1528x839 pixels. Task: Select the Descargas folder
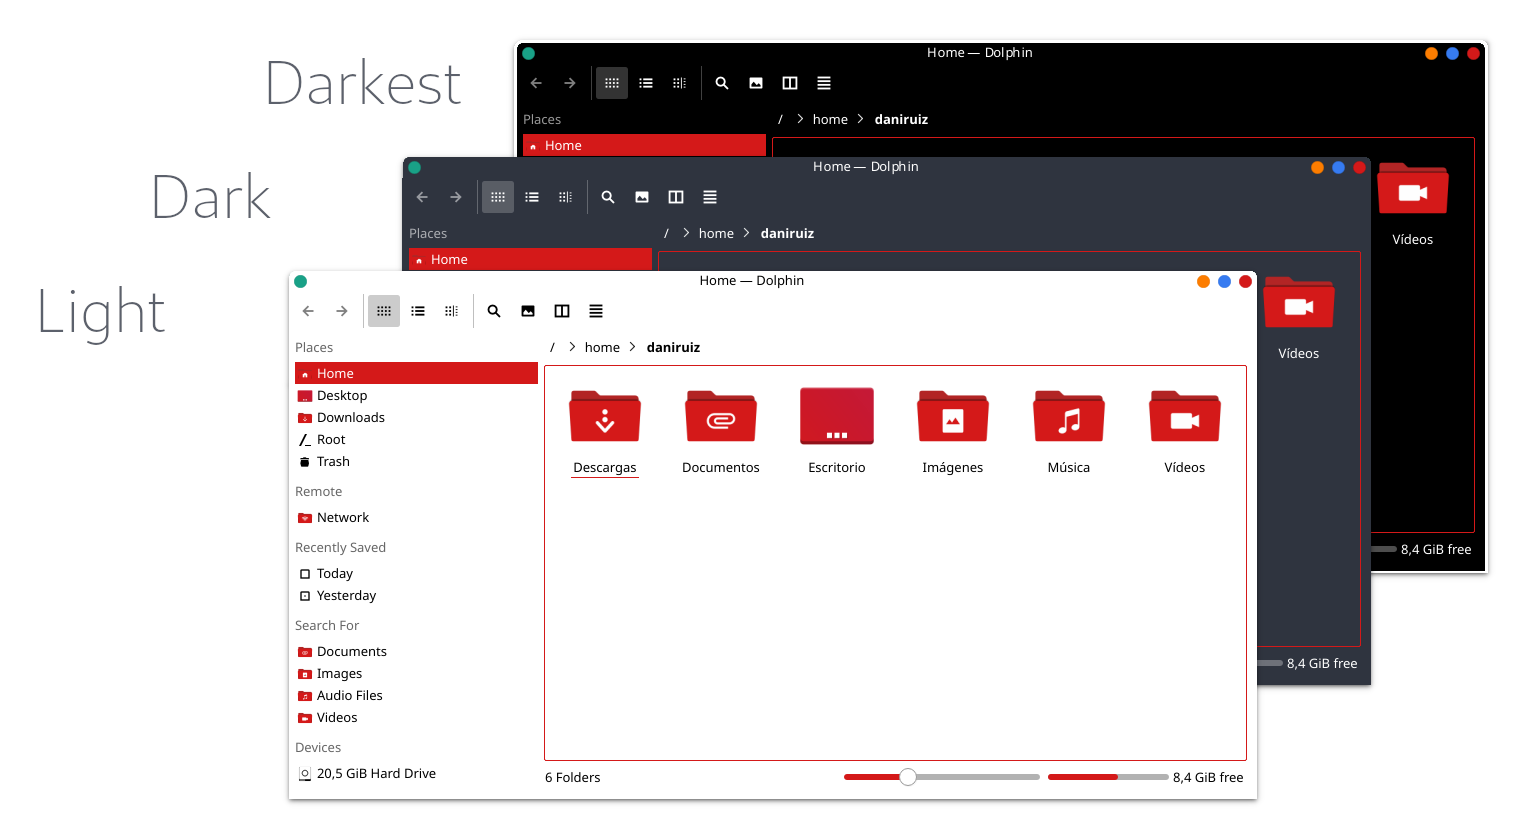click(605, 432)
